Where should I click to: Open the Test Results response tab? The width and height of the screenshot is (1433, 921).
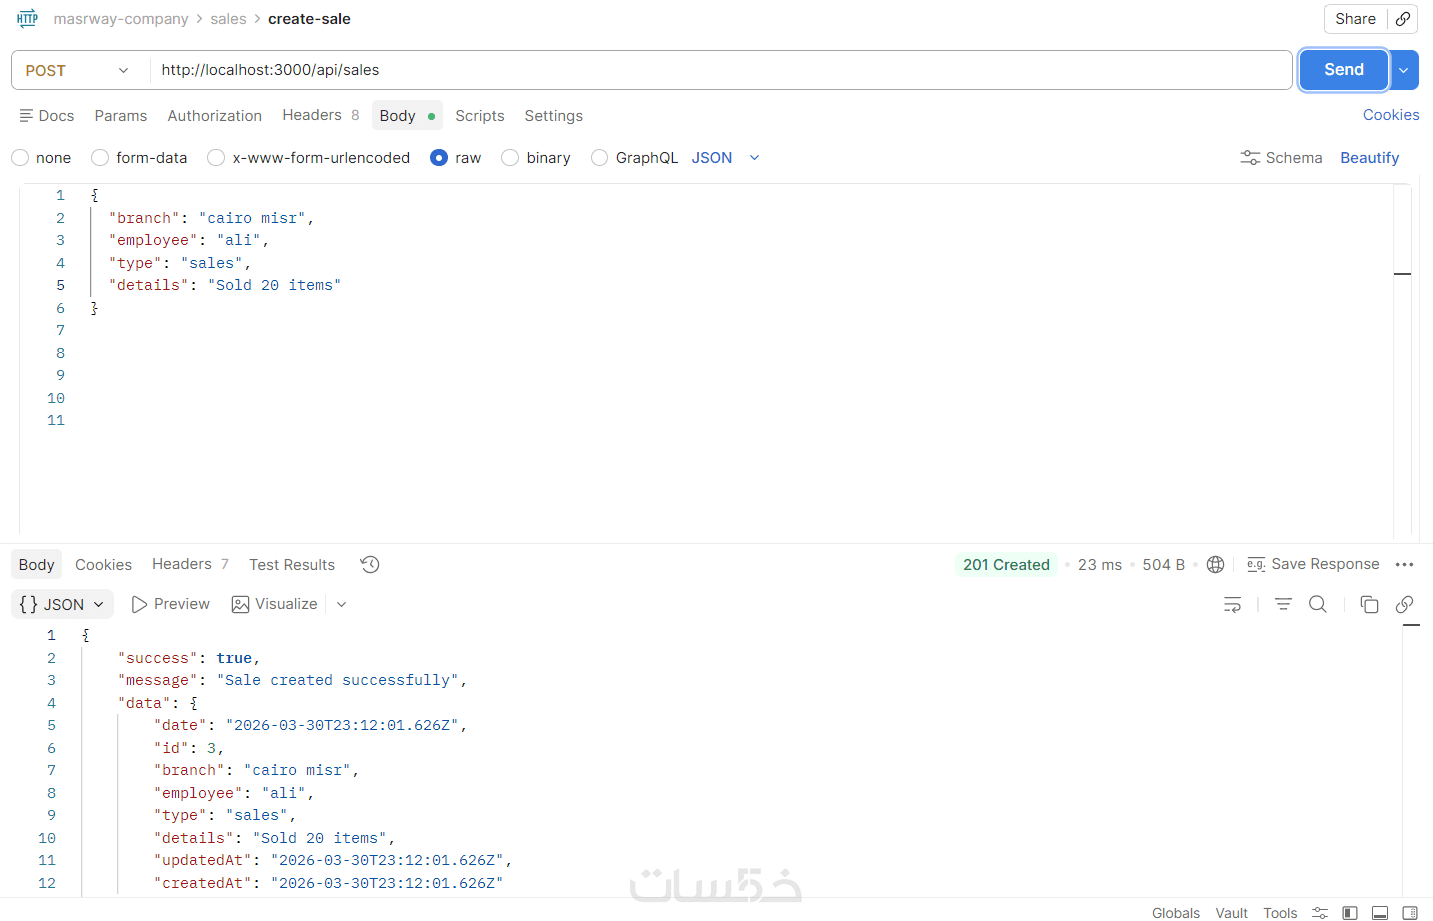click(x=292, y=565)
